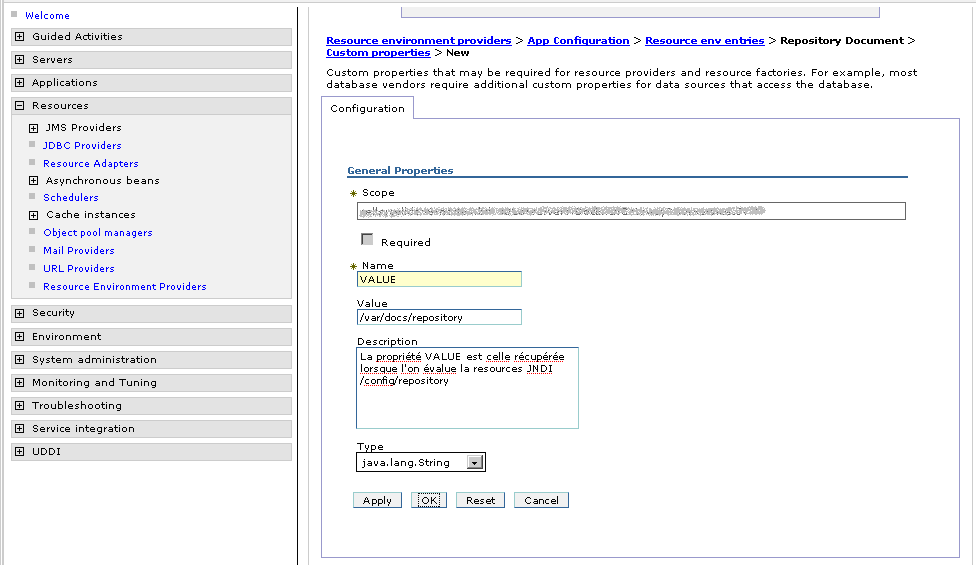Expand the Asynchronous beans tree node
Image resolution: width=976 pixels, height=565 pixels.
point(34,181)
